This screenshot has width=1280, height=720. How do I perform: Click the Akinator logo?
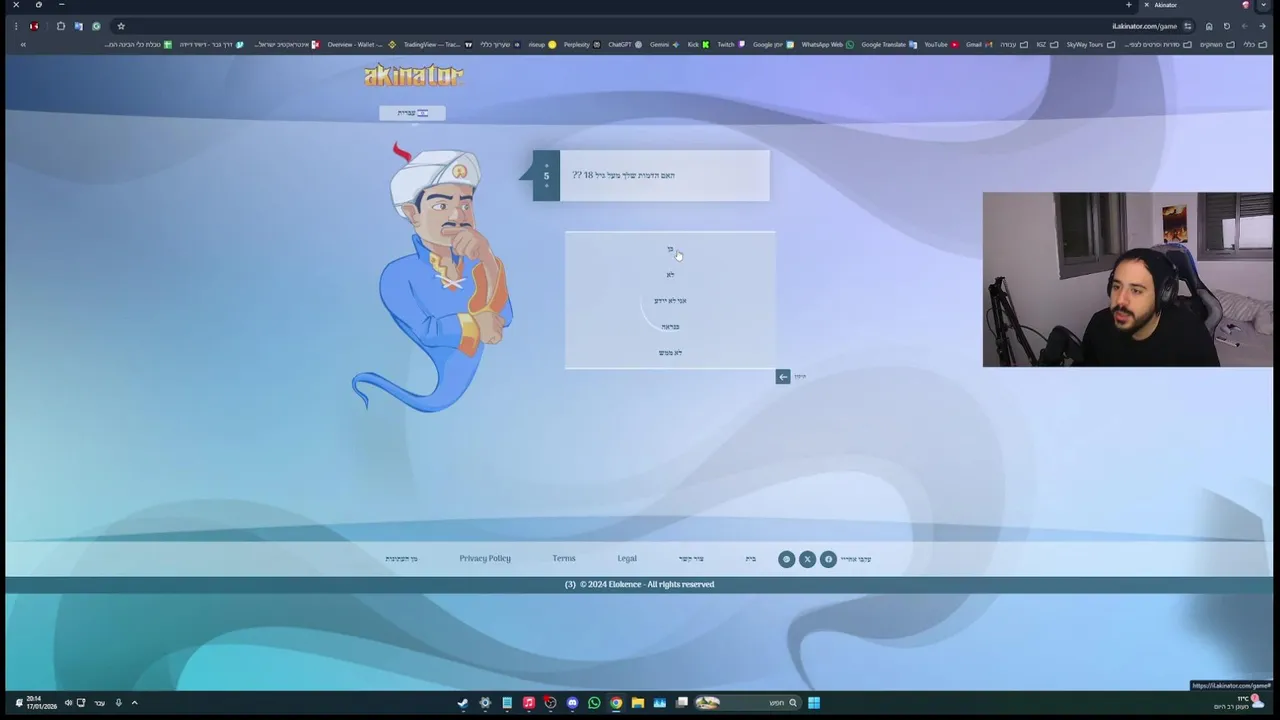point(413,75)
